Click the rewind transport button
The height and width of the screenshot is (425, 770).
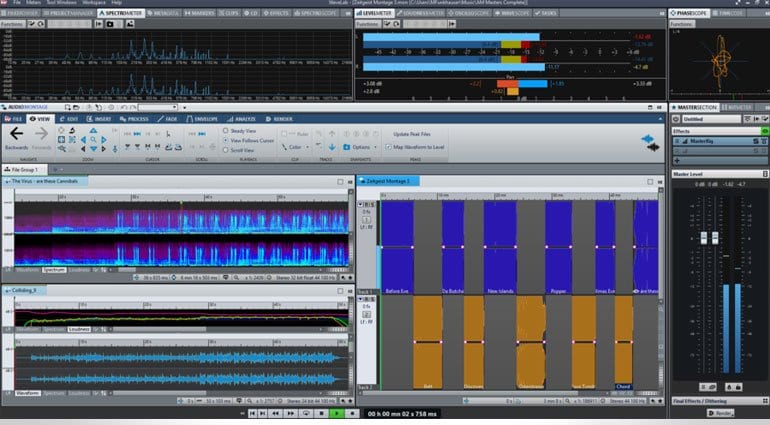[x=276, y=414]
